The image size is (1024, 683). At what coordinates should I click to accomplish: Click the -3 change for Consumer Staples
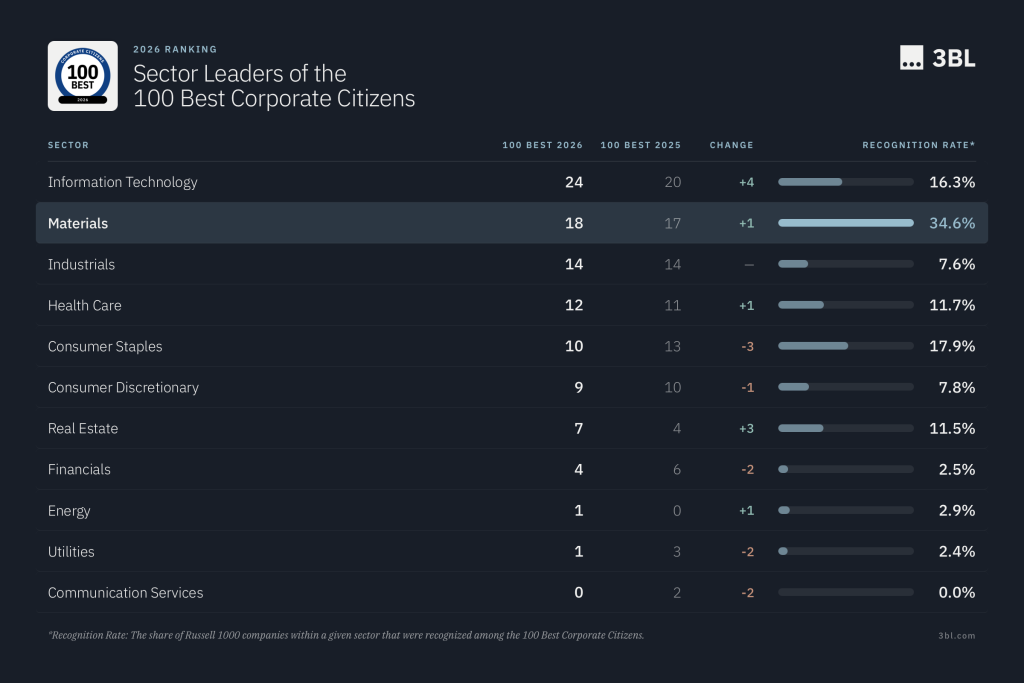[748, 347]
